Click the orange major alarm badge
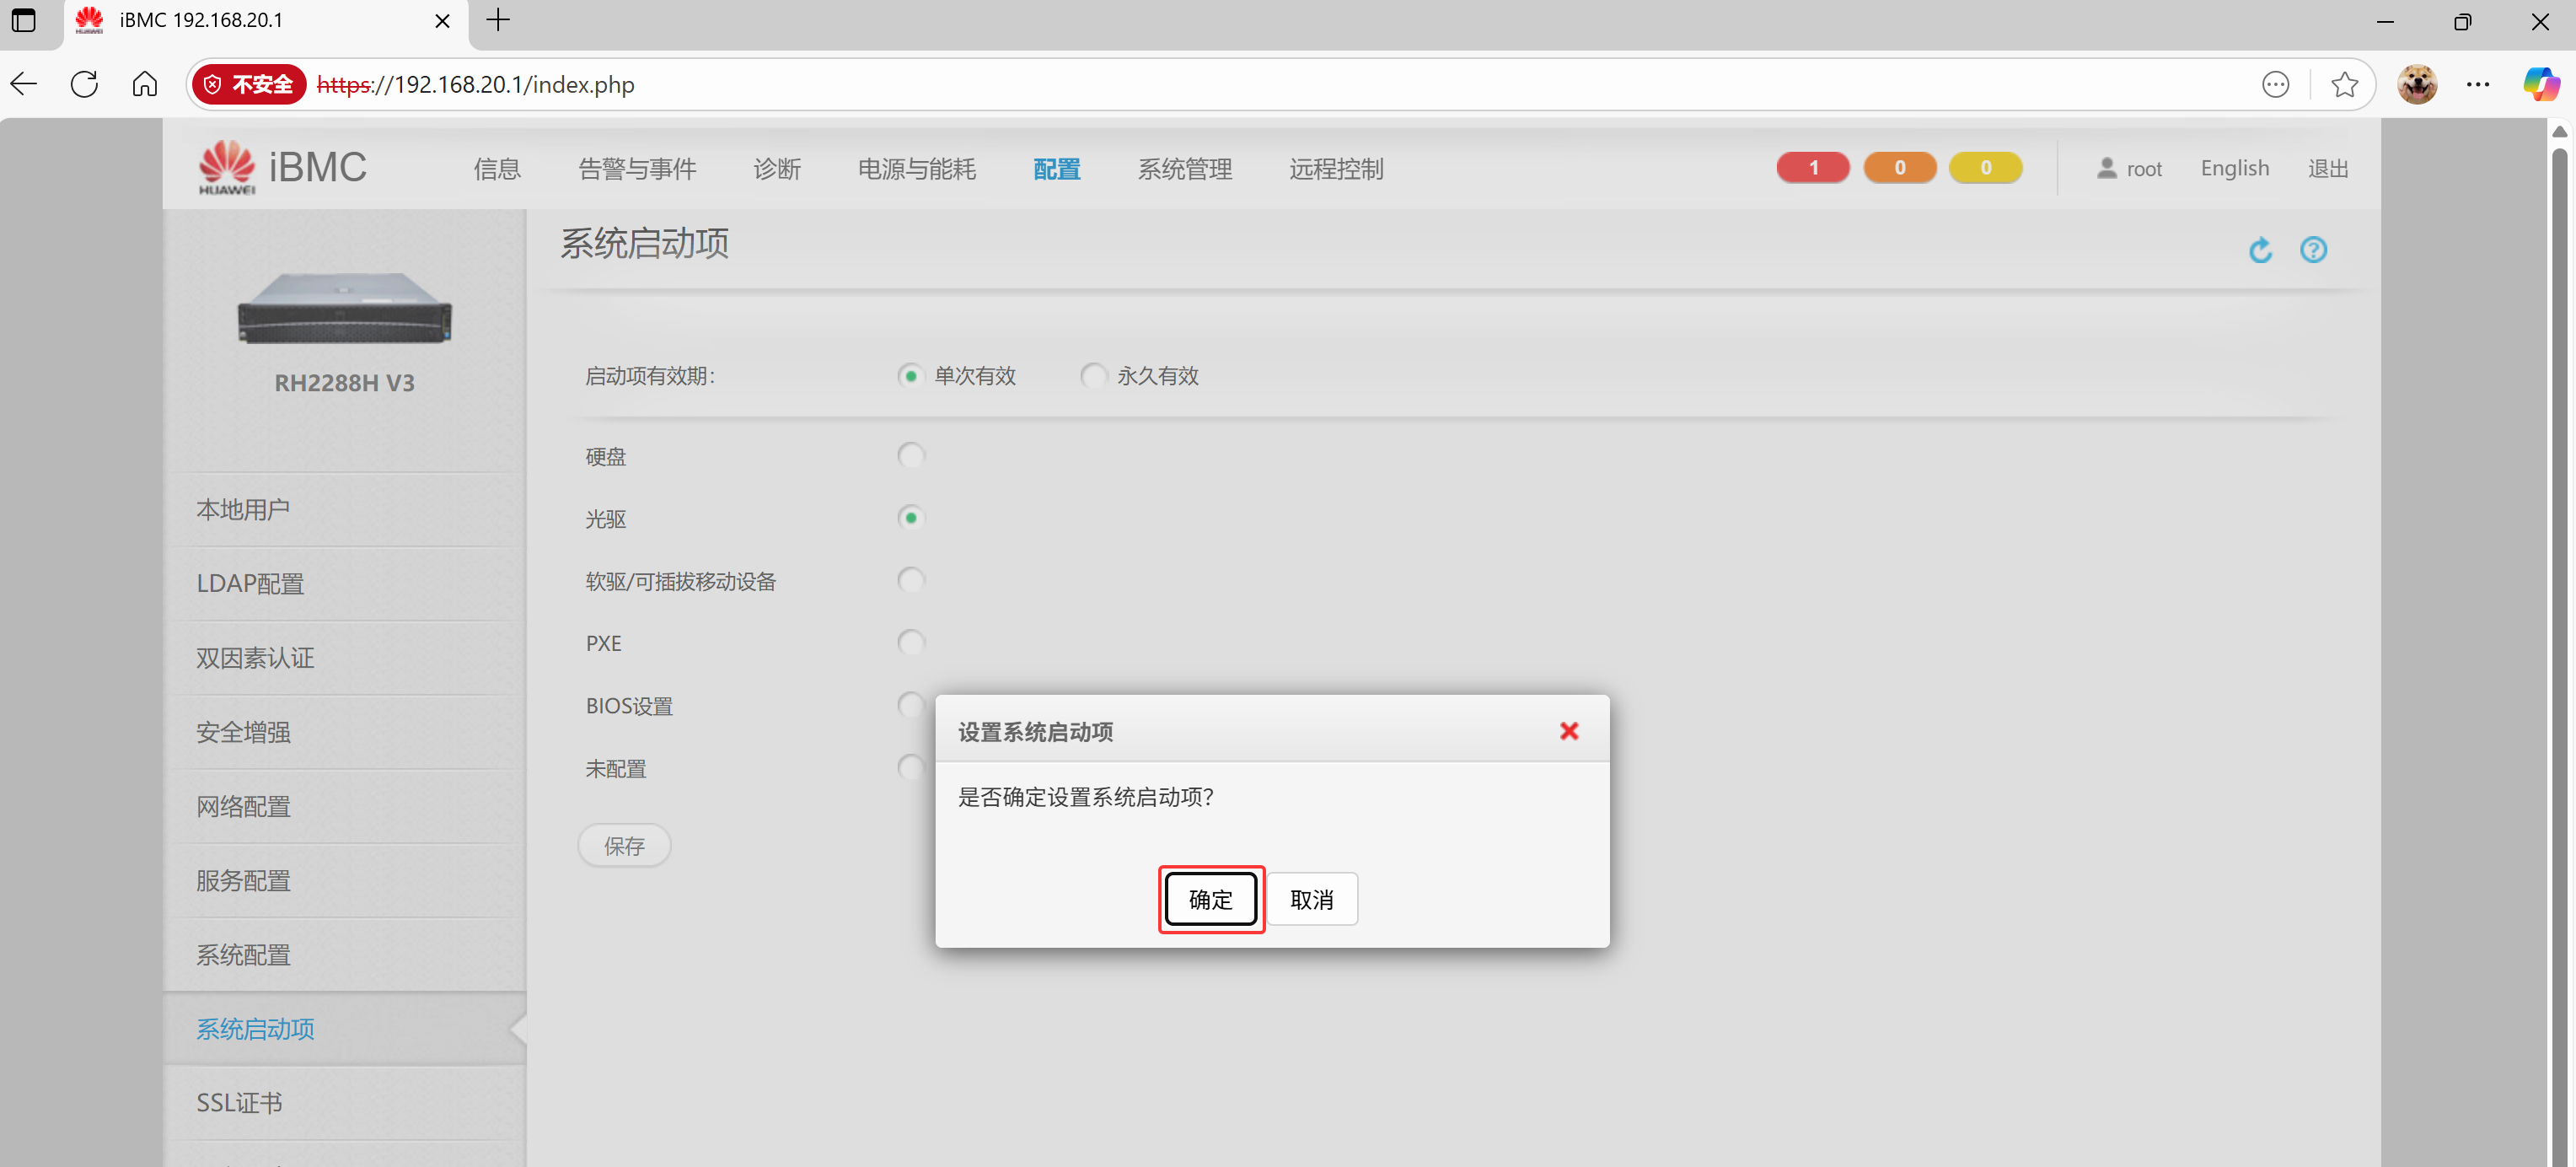 (x=1899, y=168)
